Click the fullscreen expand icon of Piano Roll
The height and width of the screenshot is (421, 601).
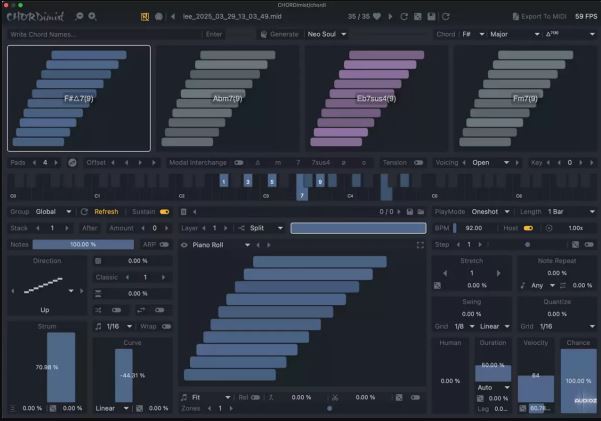coord(420,245)
